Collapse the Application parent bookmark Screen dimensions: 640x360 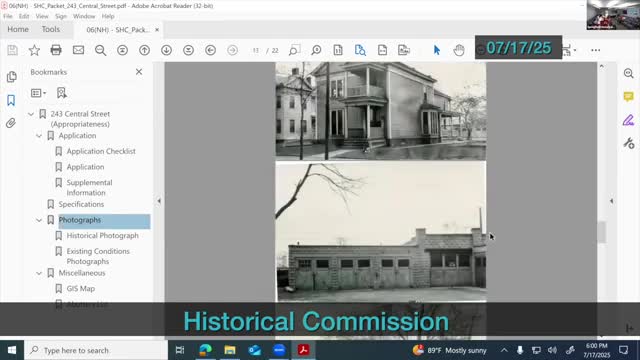click(x=39, y=136)
